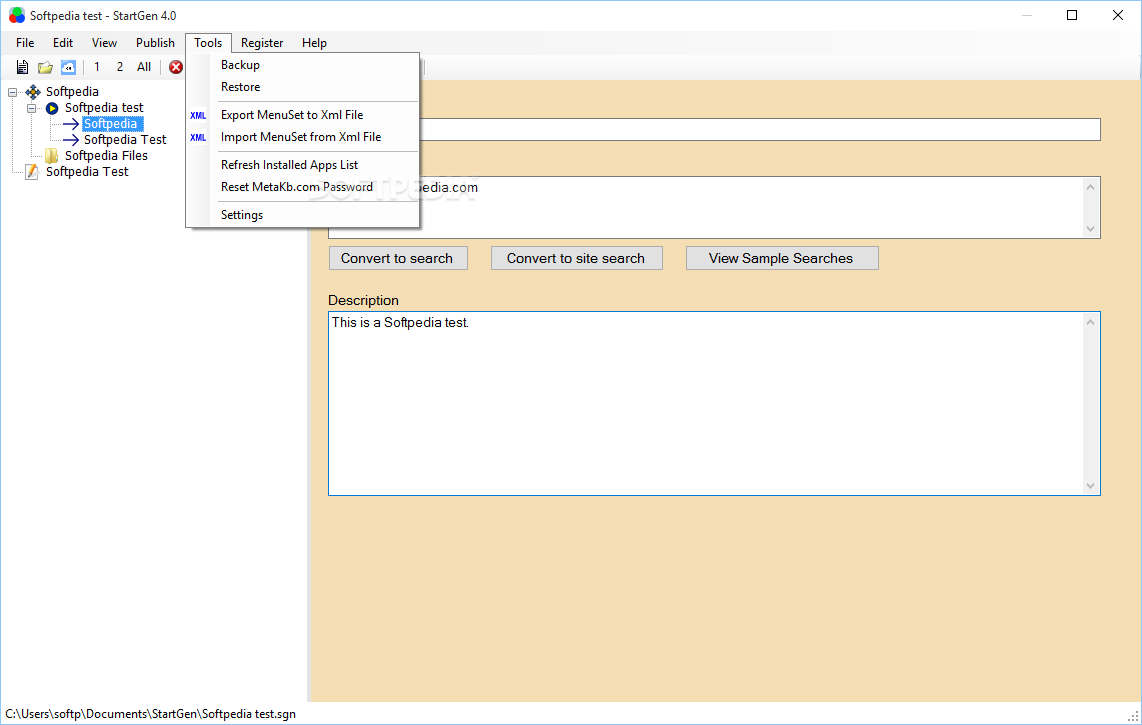The image size is (1142, 725).
Task: Click the Convert to site search button
Action: pos(576,259)
